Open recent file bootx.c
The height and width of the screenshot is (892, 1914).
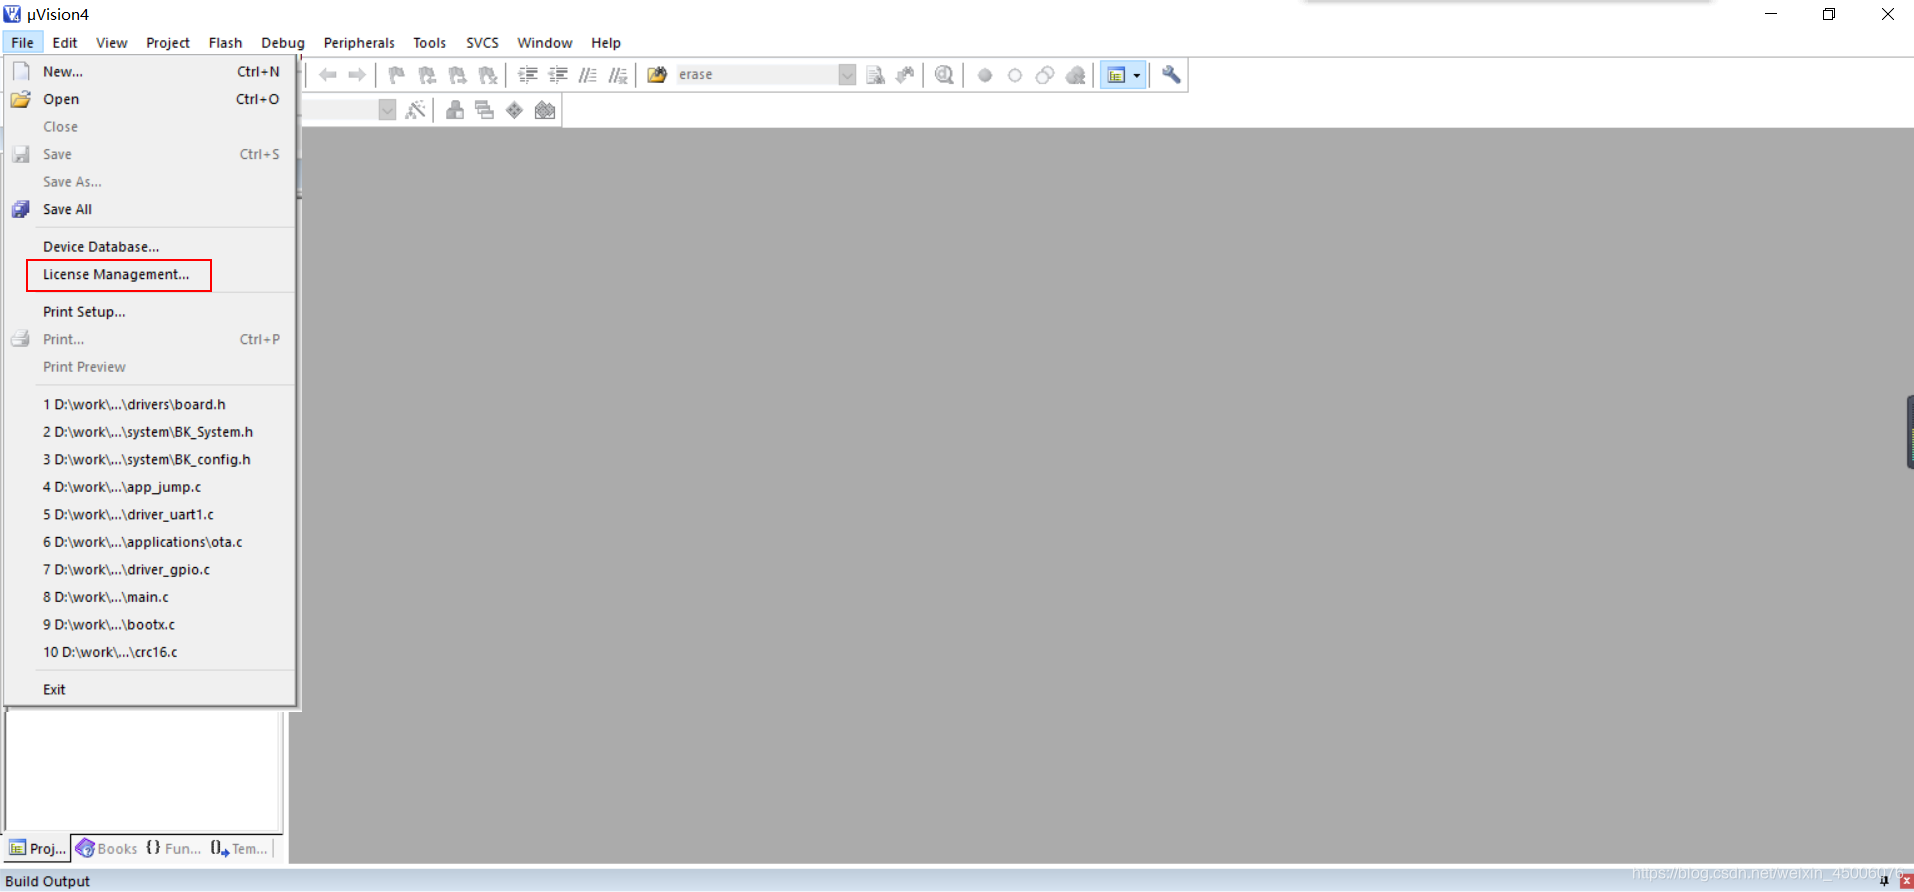pyautogui.click(x=150, y=624)
